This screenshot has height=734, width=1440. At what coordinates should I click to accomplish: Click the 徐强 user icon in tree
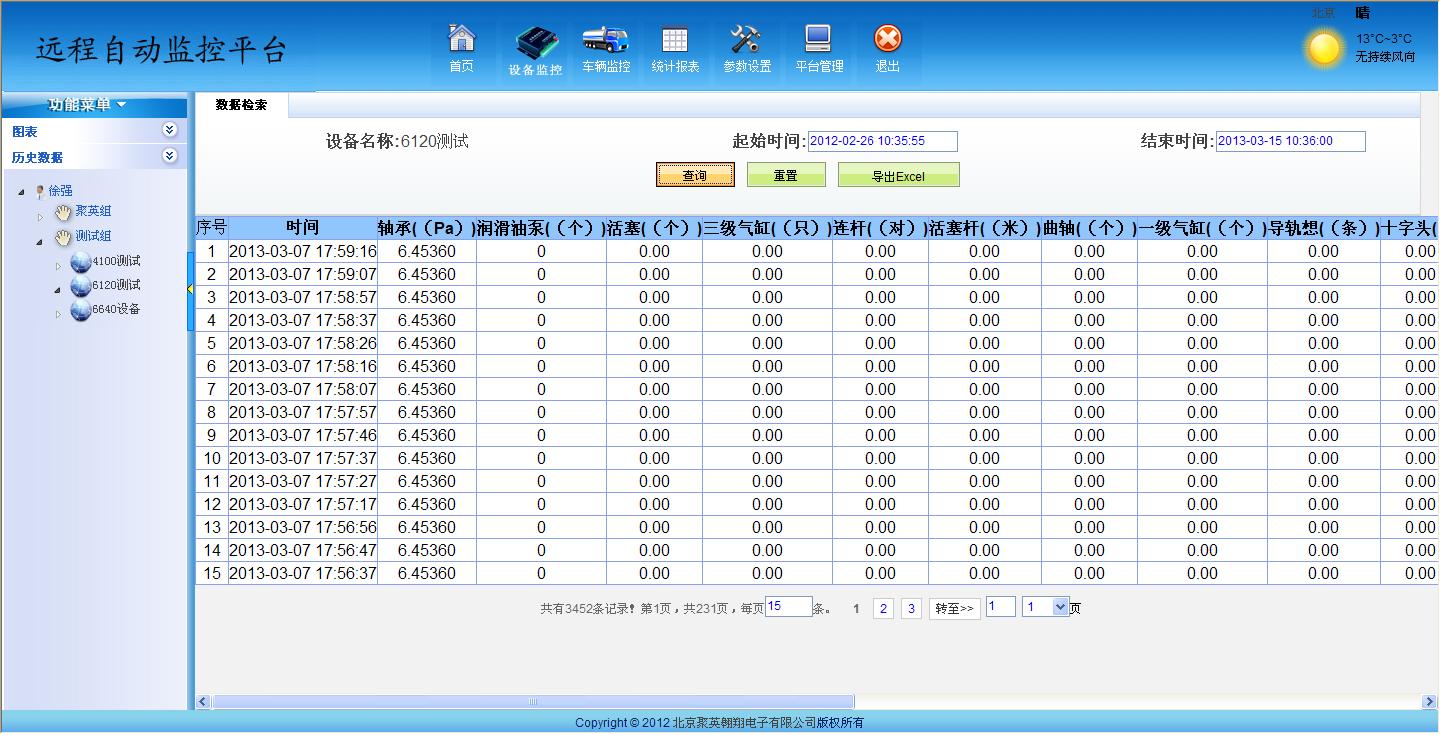(x=40, y=190)
